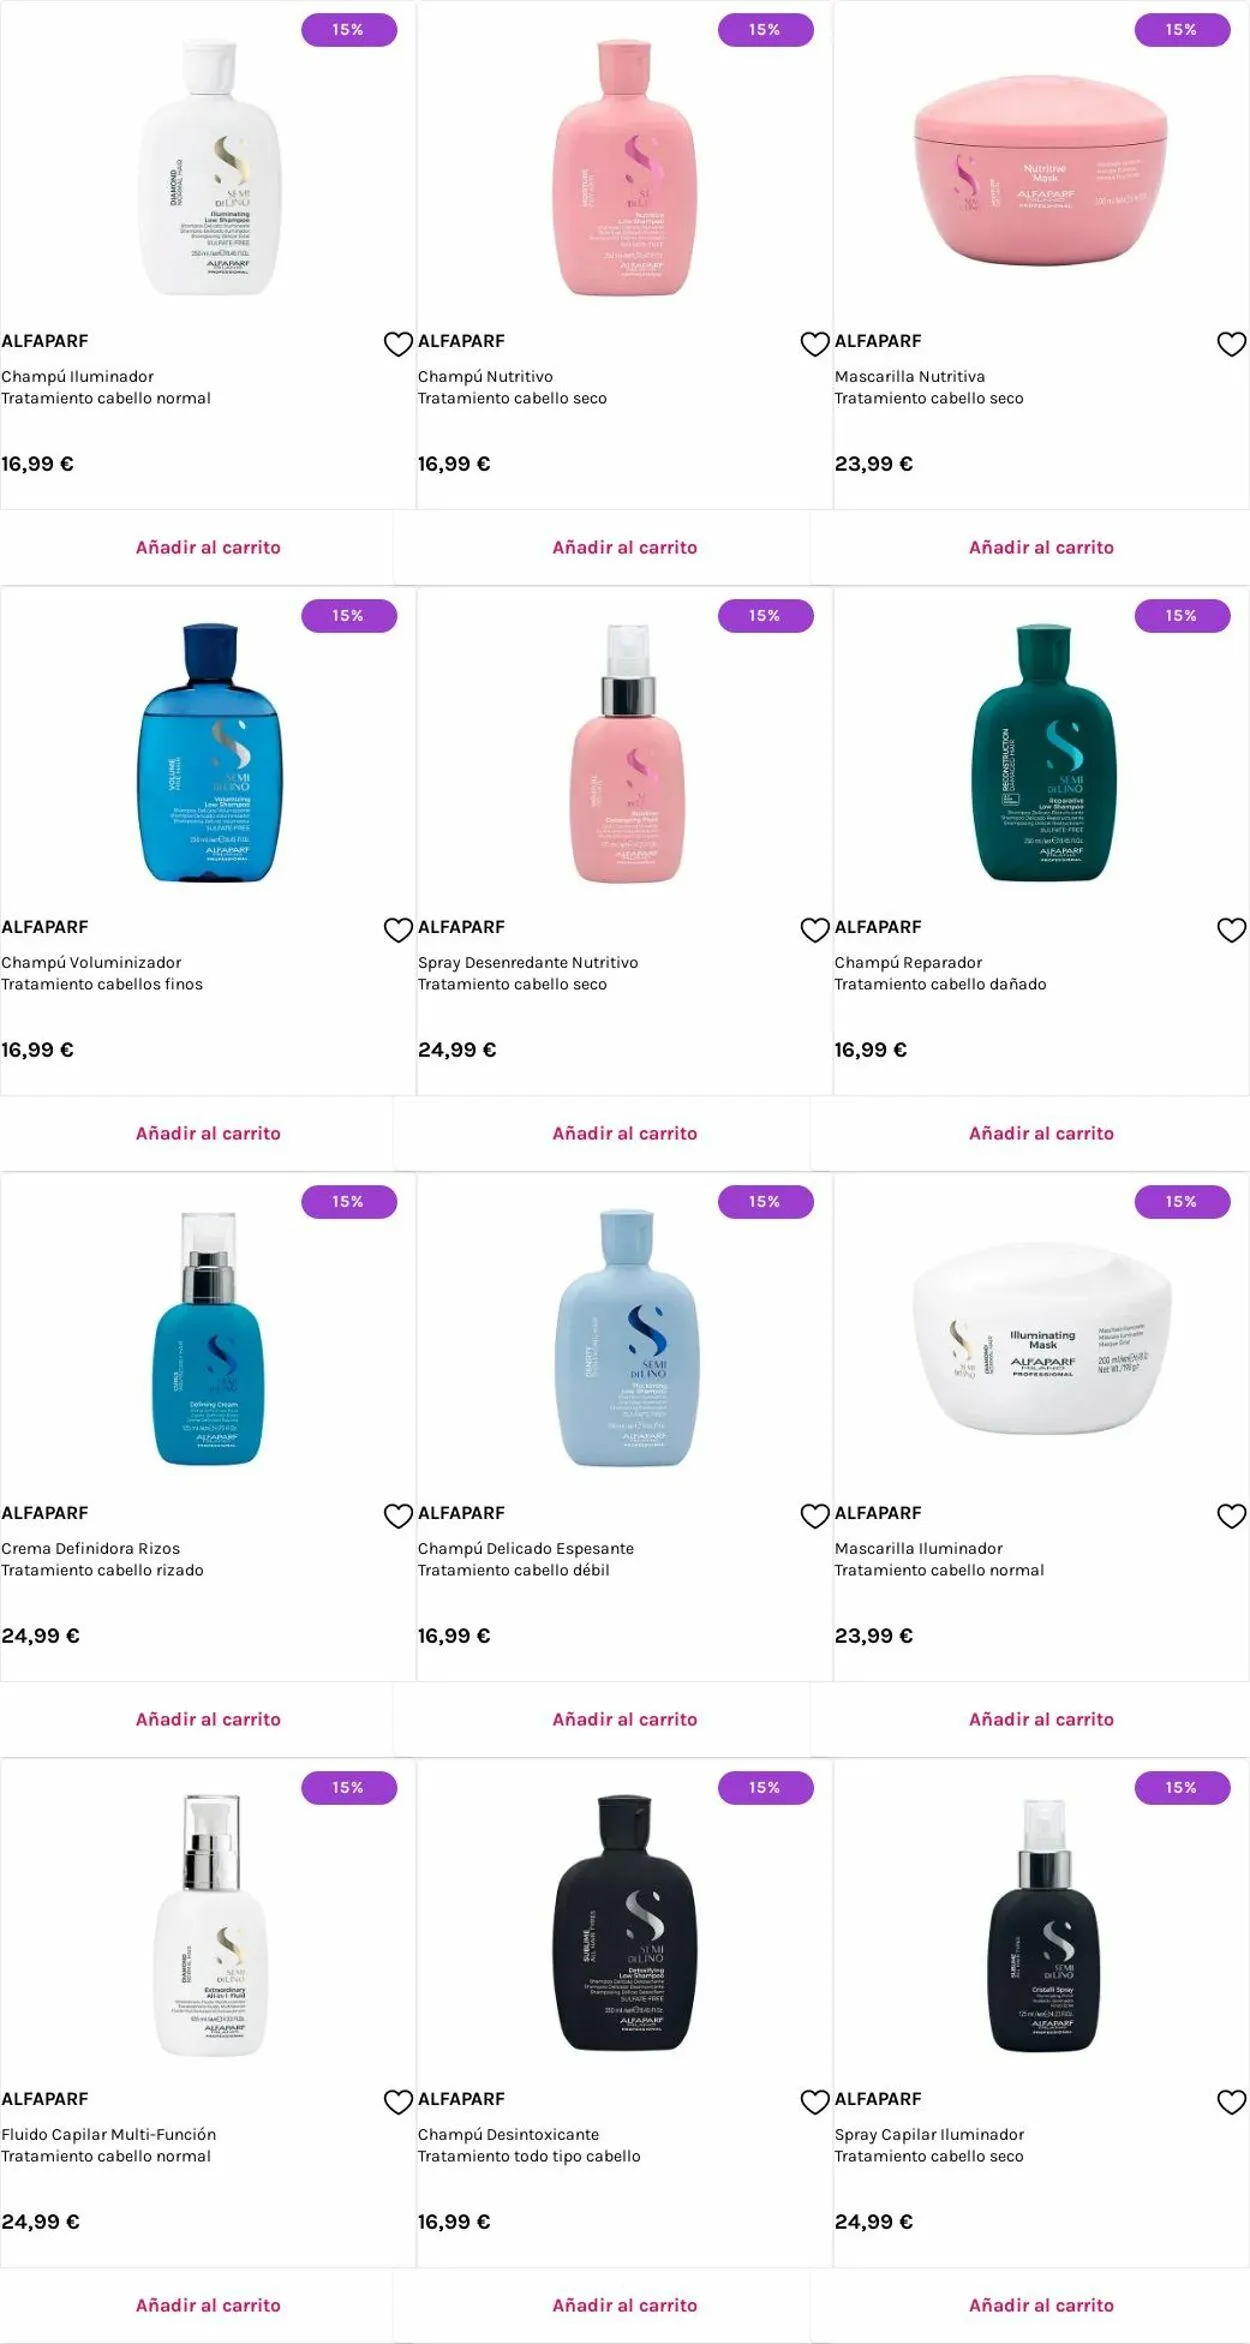Like the Spray Desenredante Nutritivo heart icon
This screenshot has width=1250, height=2344.
tap(815, 930)
